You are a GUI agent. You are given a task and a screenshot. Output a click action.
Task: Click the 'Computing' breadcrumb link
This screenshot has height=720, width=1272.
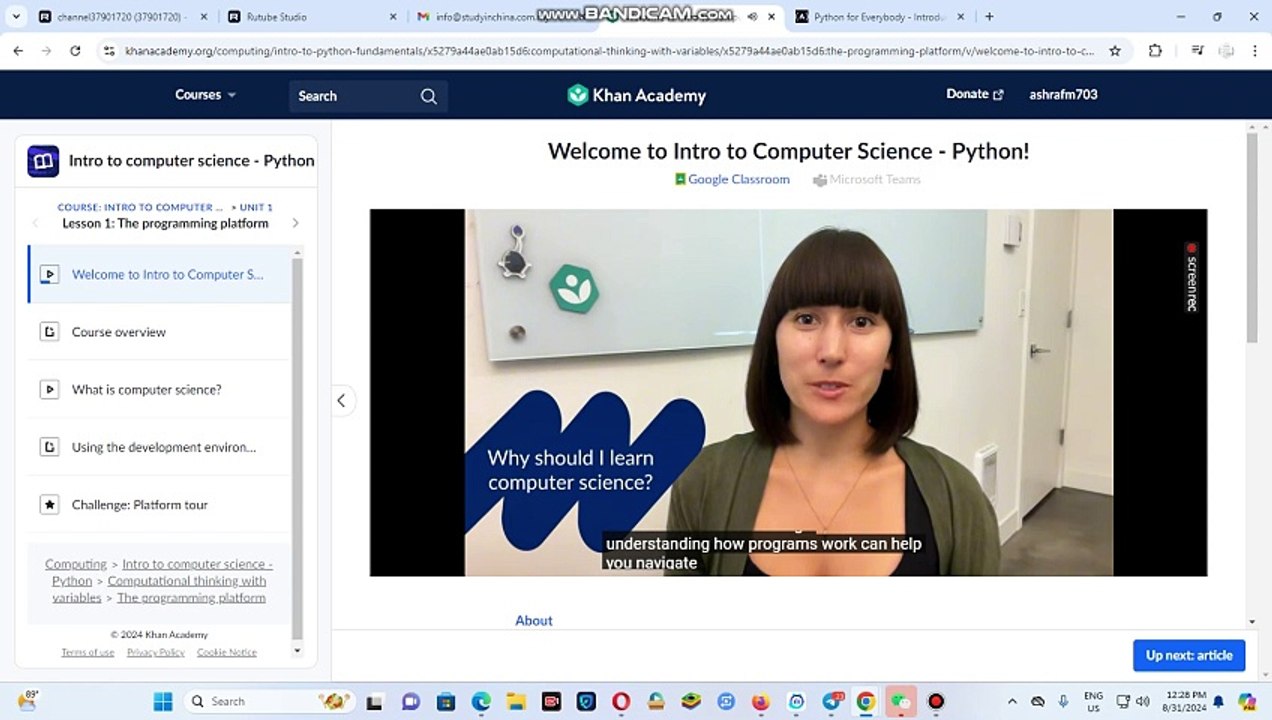[76, 564]
